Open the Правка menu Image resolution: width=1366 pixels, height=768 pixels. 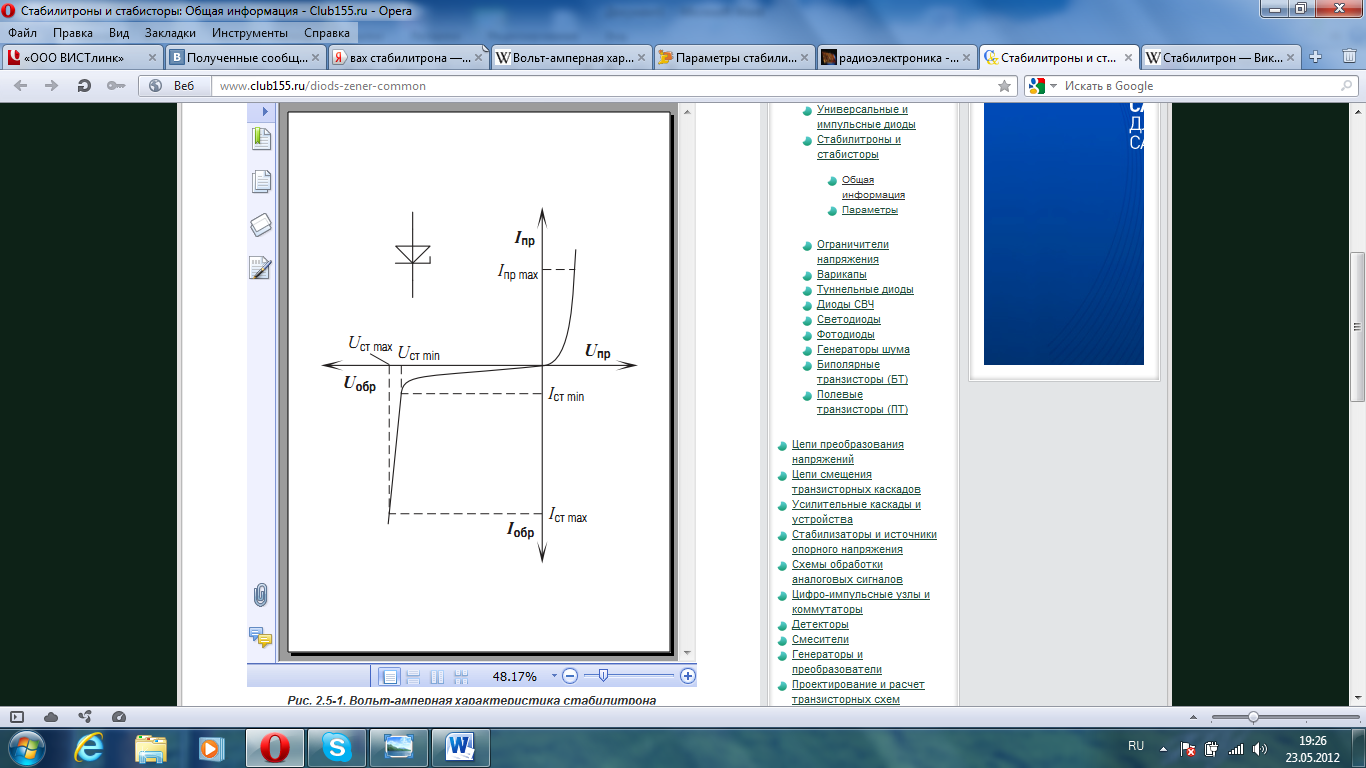click(x=73, y=33)
